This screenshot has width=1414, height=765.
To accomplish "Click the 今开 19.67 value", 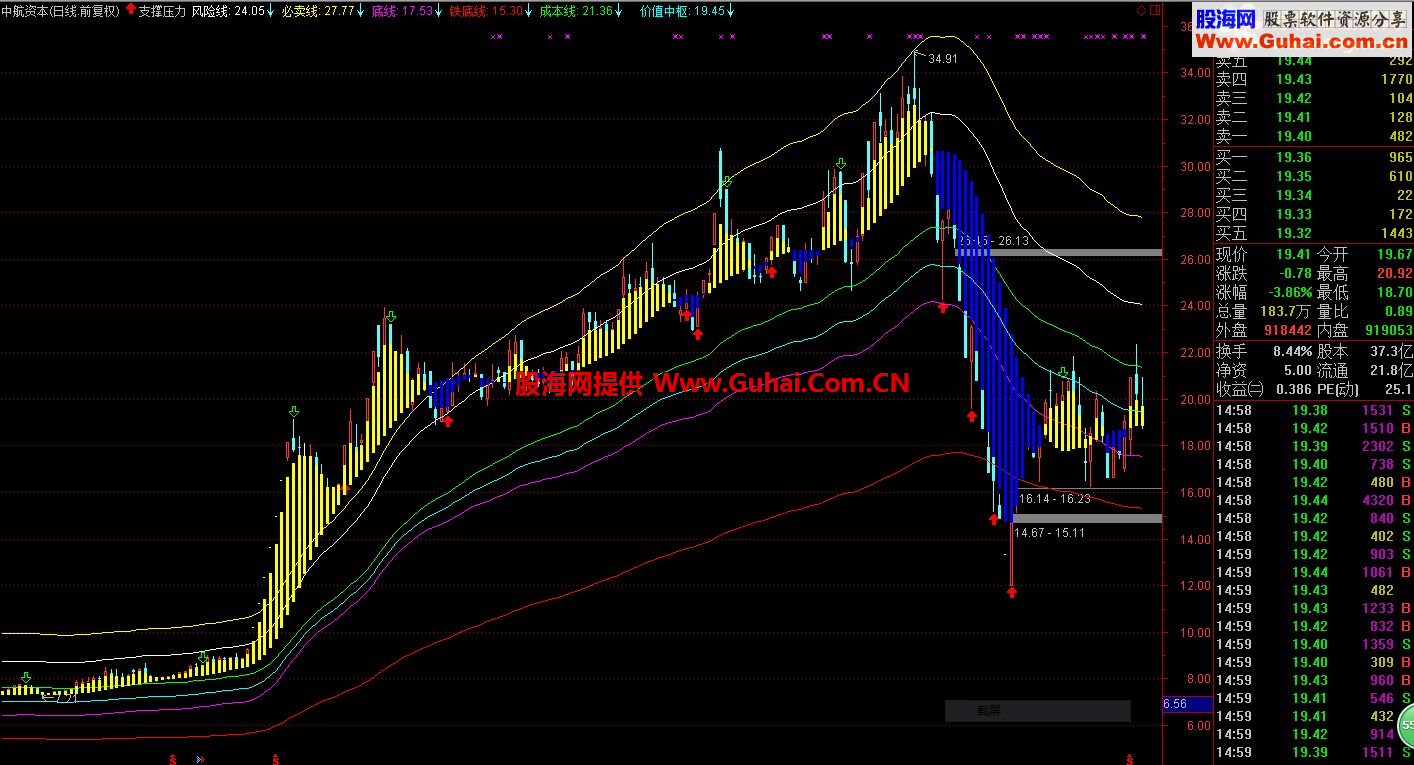I will coord(1394,254).
